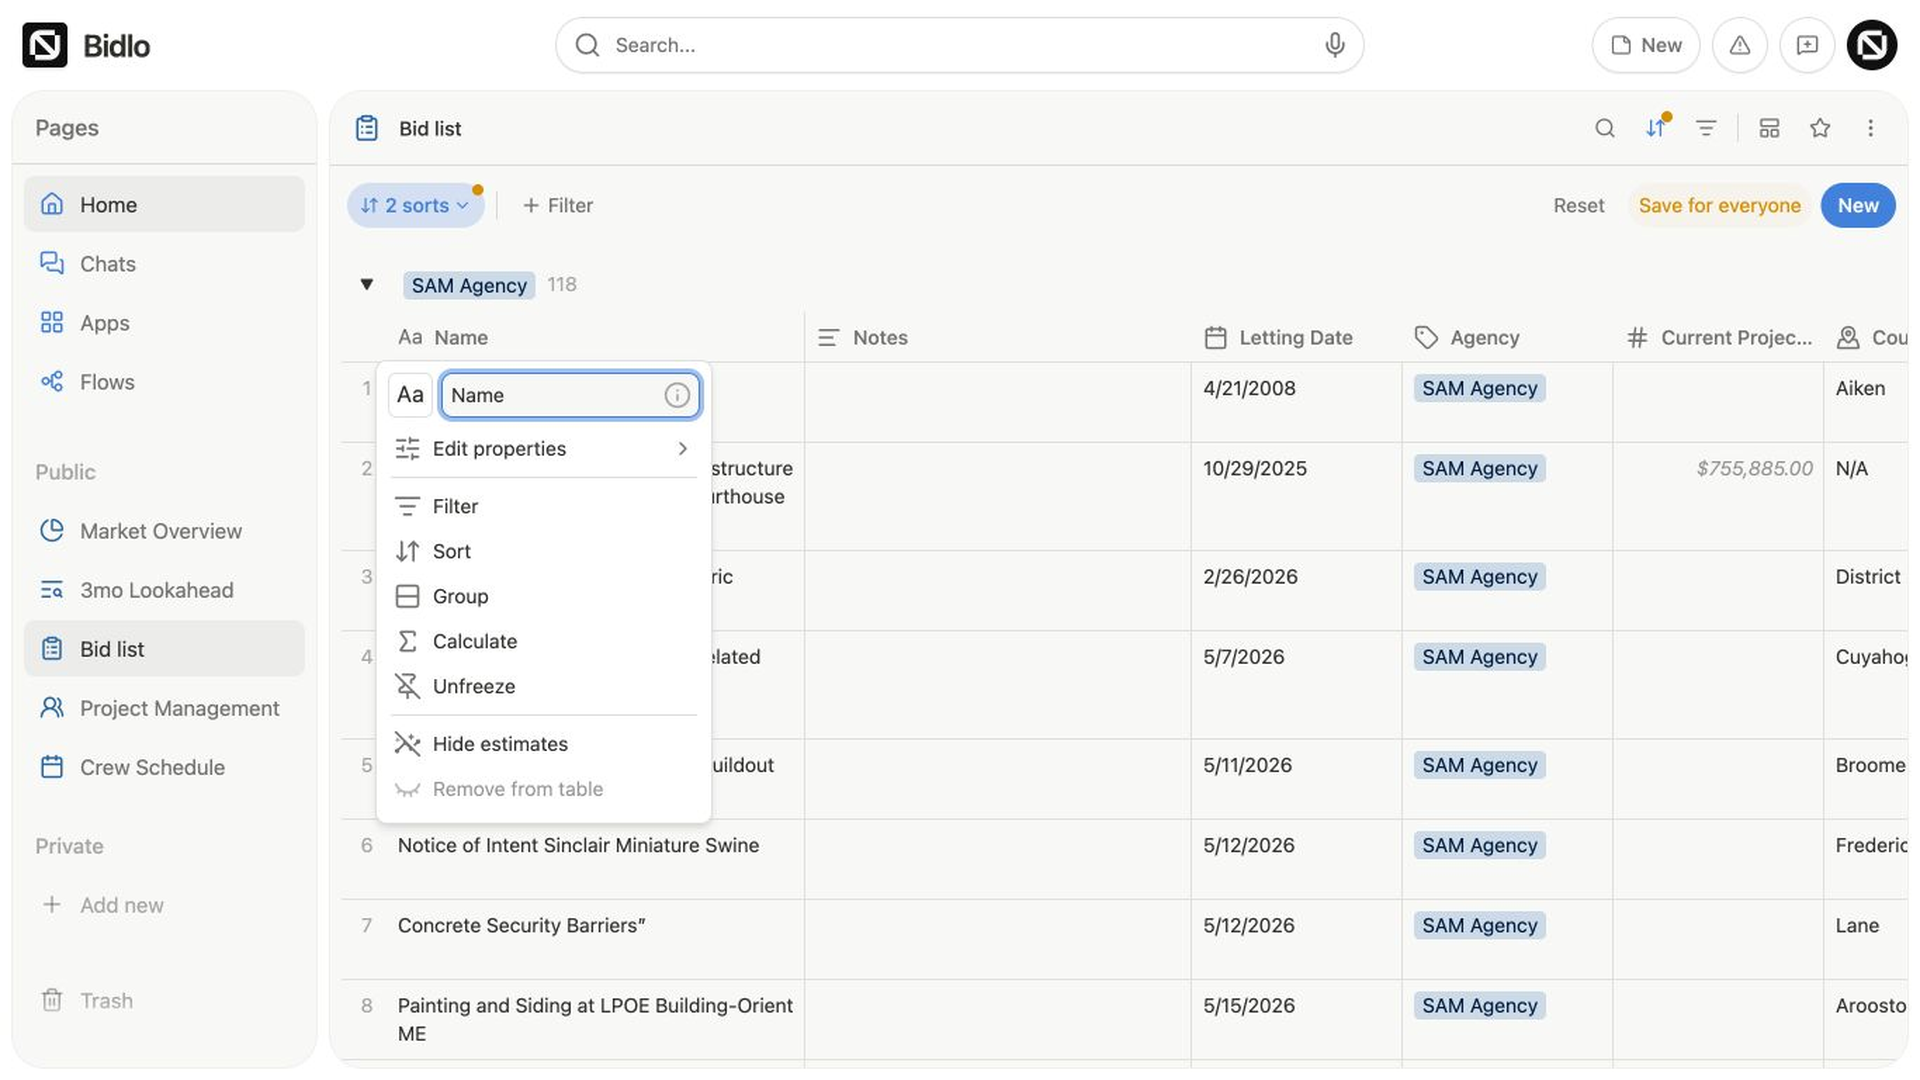Choose Filter in the column menu
This screenshot has width=1920, height=1080.
point(543,506)
